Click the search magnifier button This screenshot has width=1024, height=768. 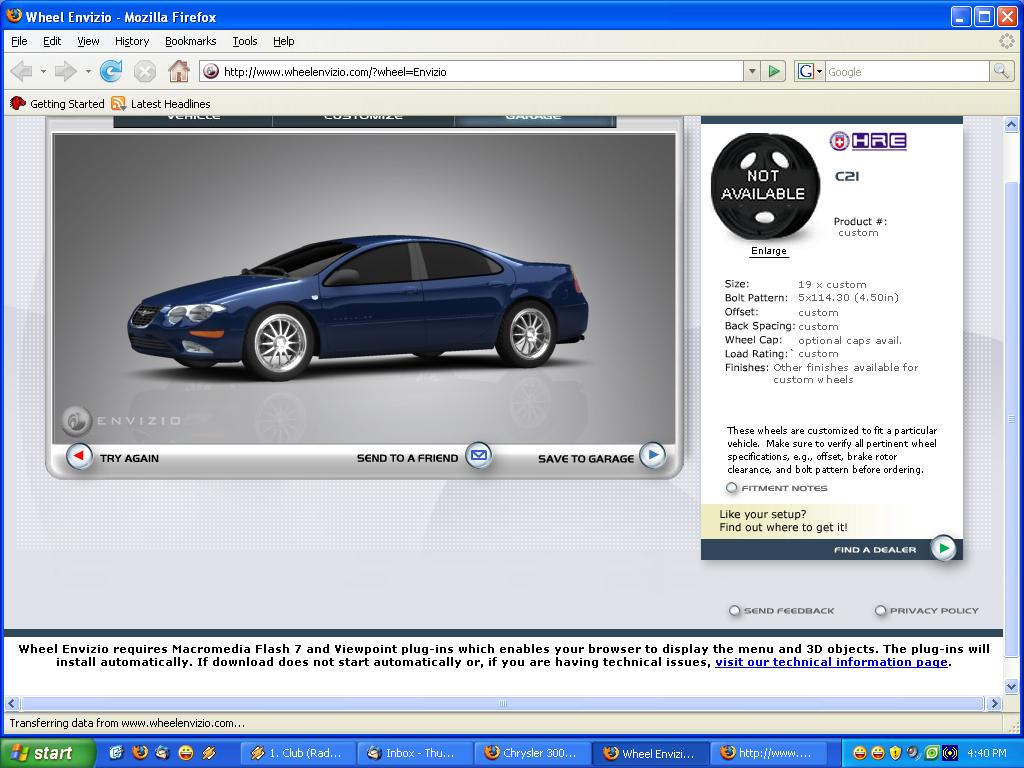[1000, 71]
